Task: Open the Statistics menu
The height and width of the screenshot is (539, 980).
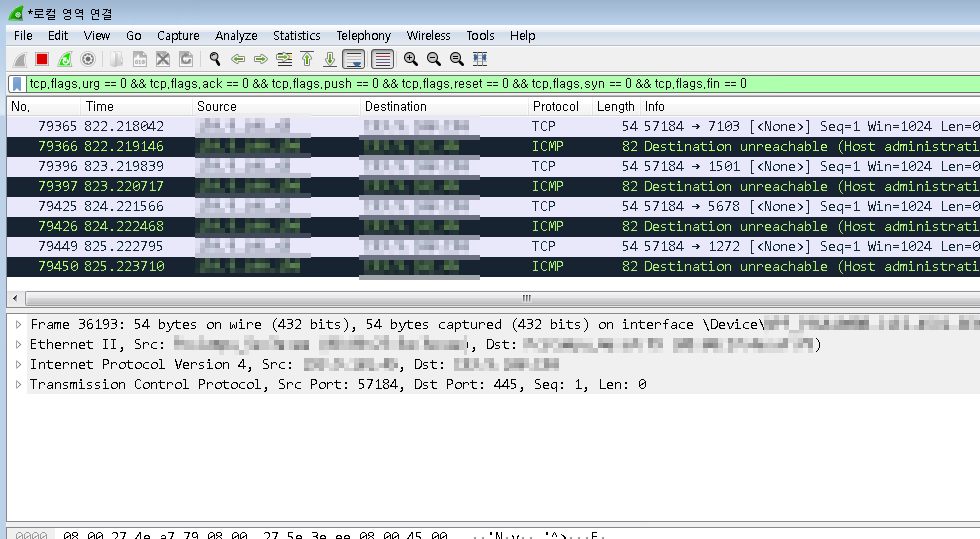Action: tap(296, 36)
